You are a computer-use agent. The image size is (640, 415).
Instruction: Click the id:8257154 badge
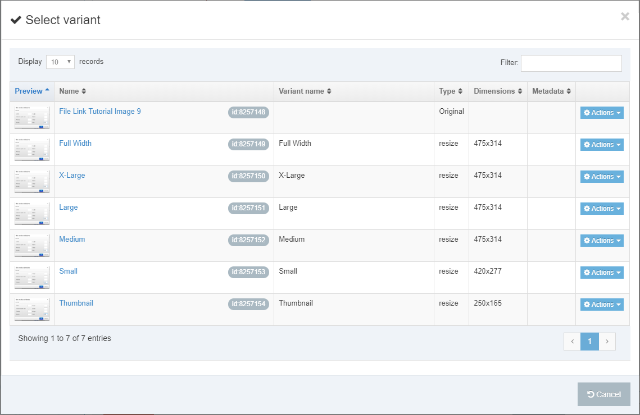248,304
